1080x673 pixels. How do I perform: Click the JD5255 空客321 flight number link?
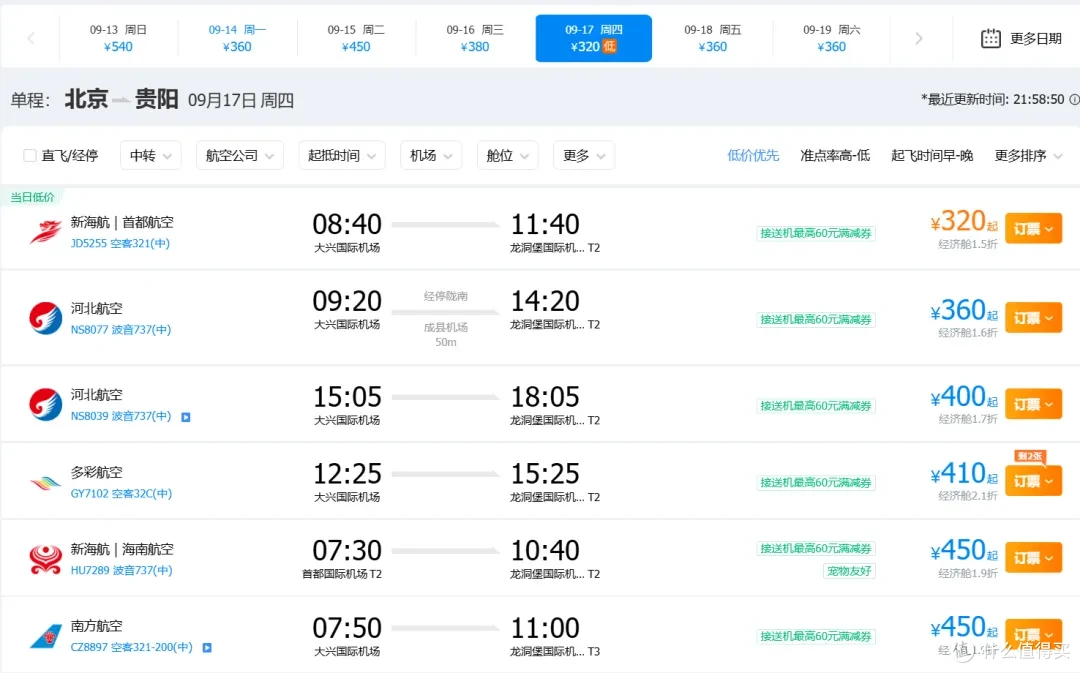[120, 243]
